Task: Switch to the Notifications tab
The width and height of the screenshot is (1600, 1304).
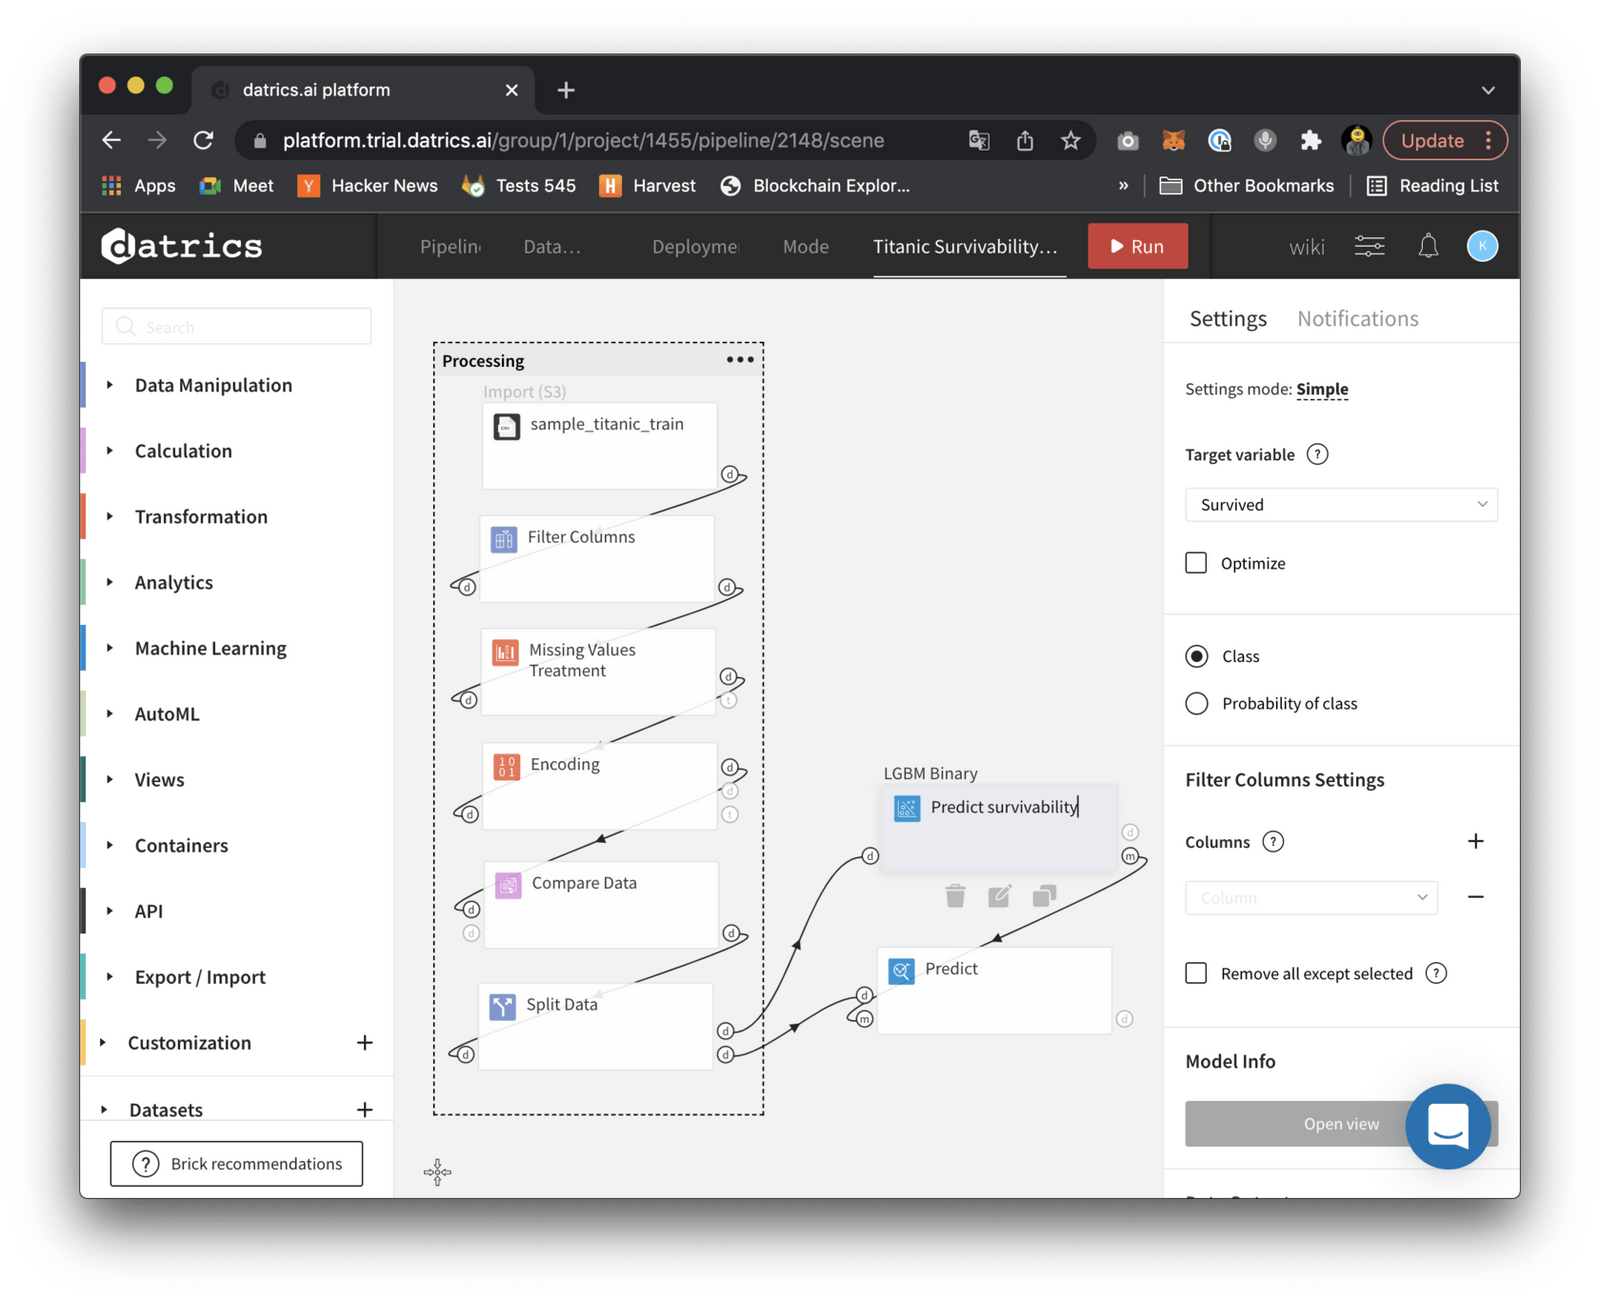Action: [1356, 318]
